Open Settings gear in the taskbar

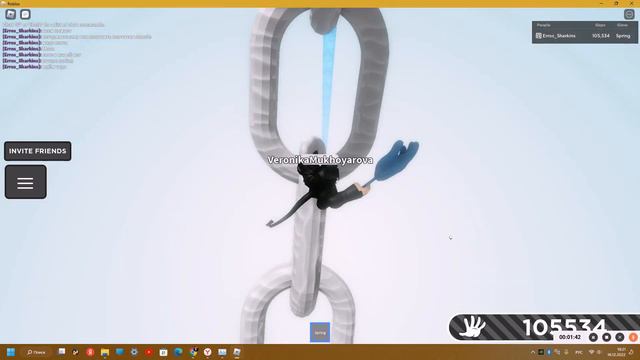pos(134,352)
